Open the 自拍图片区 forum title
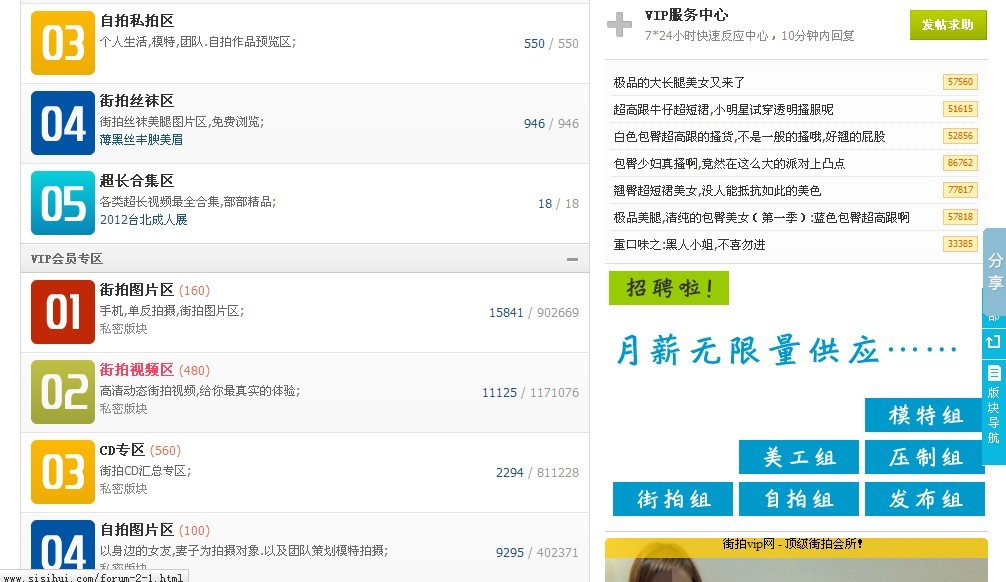 (137, 530)
